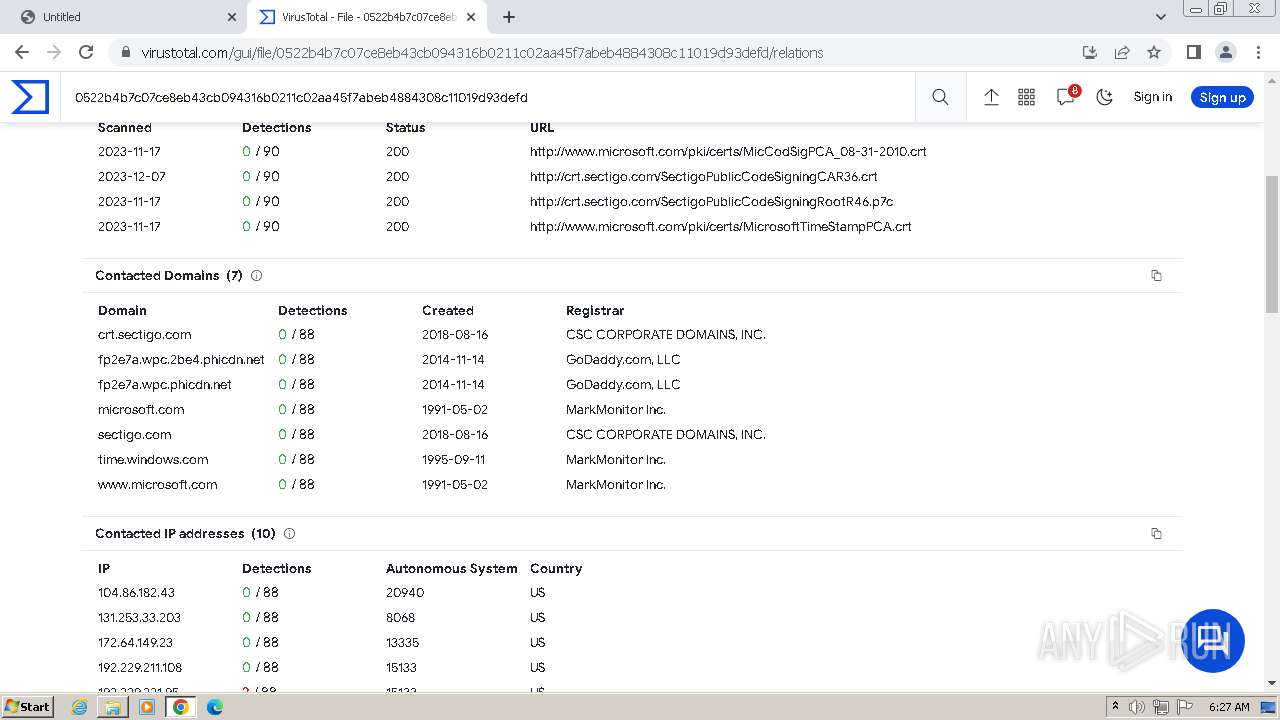Close the VirusTotal tab
The image size is (1280, 720).
click(472, 17)
